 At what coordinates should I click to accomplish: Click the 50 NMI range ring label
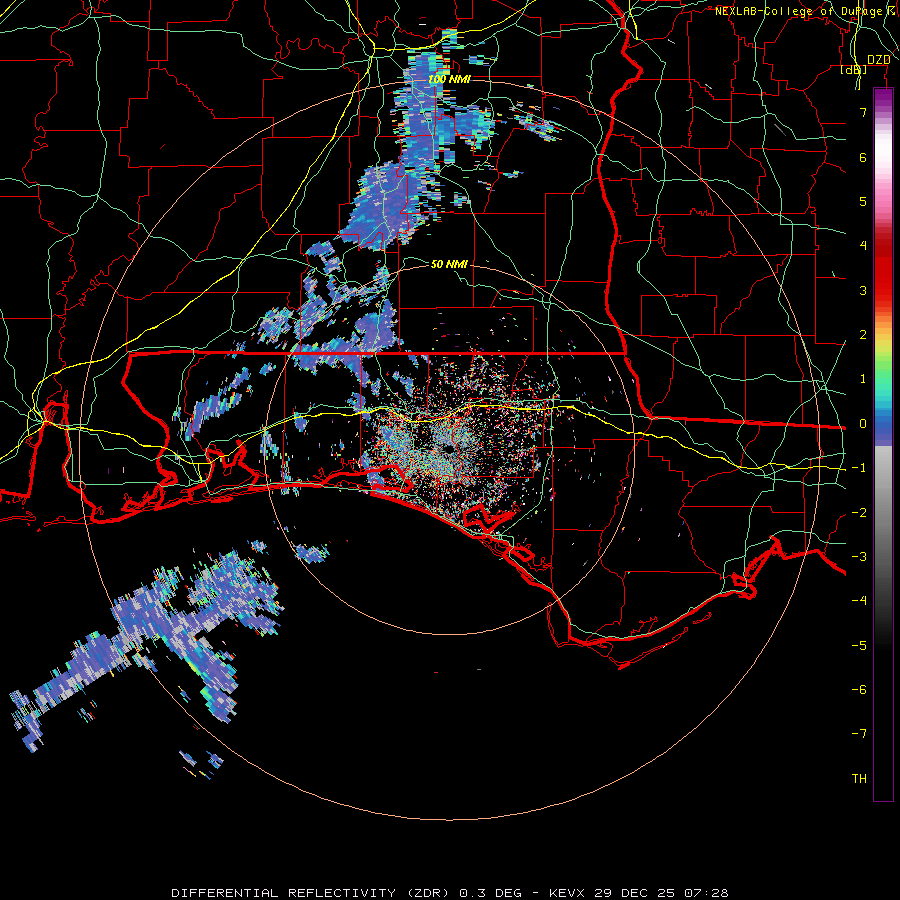pos(449,264)
